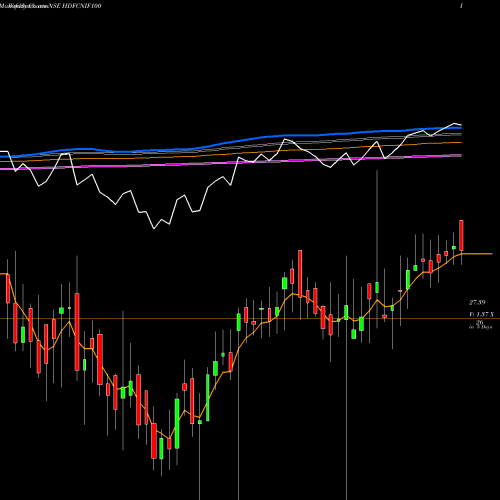Click the magenta moving average line
The width and height of the screenshot is (500, 500).
tap(231, 162)
